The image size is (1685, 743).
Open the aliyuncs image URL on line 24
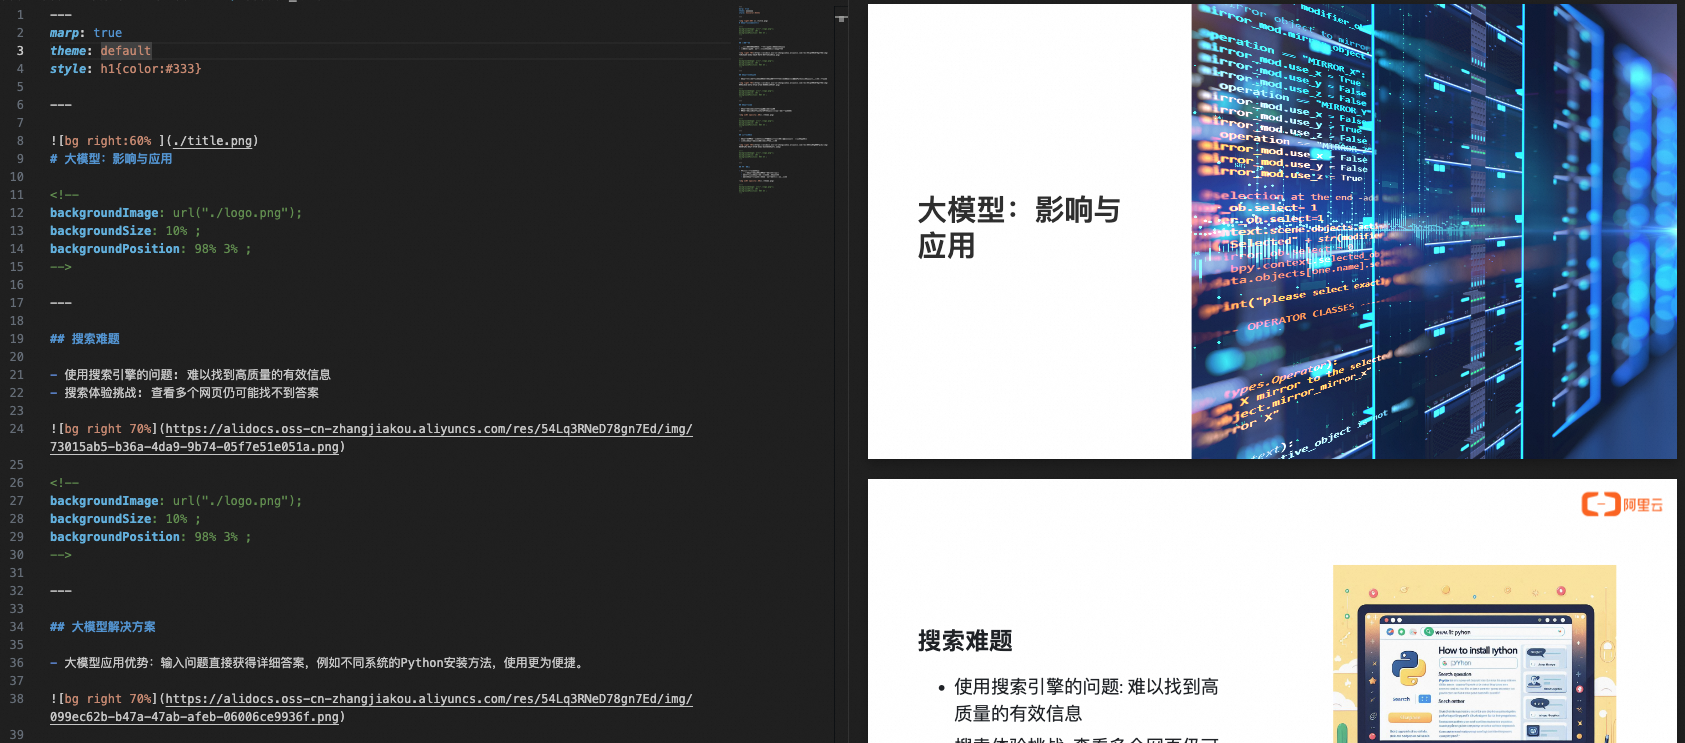(371, 438)
